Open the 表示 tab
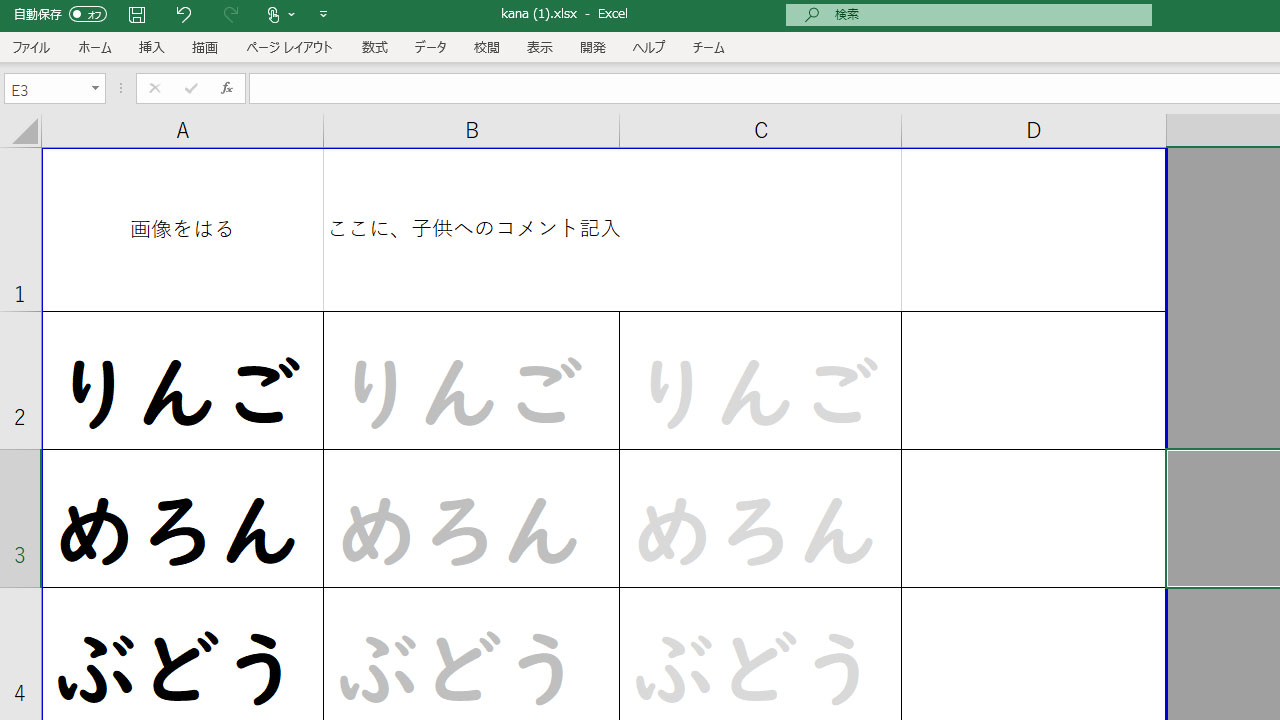The image size is (1280, 720). tap(540, 47)
